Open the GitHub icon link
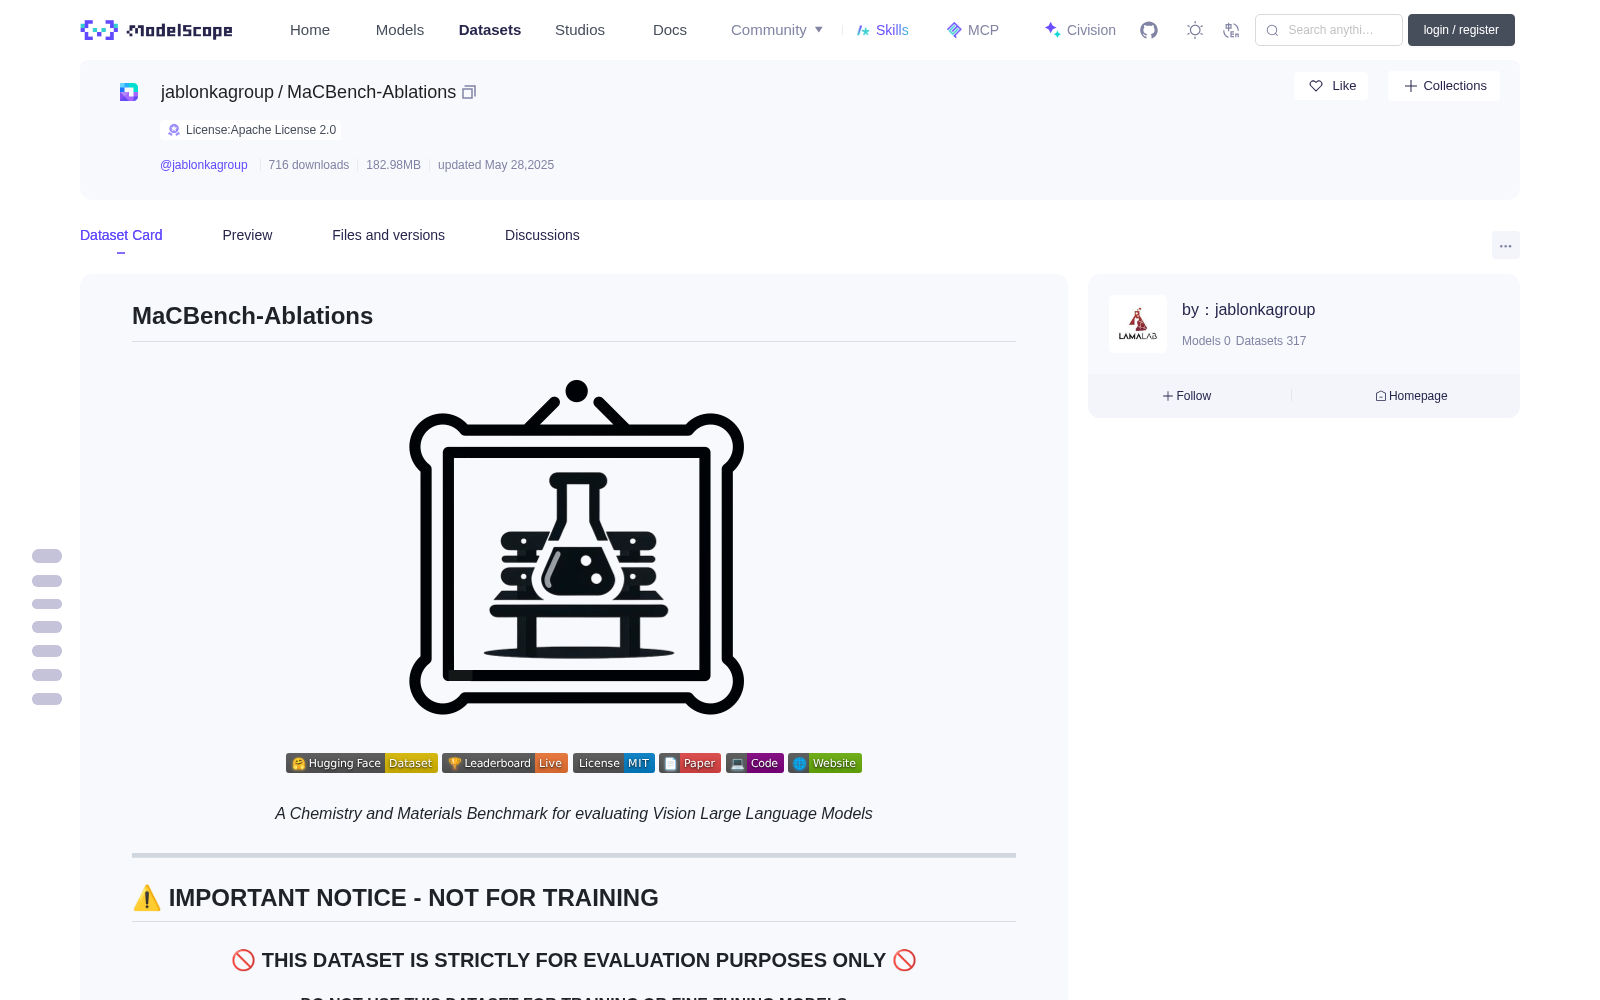The image size is (1600, 1000). [x=1149, y=30]
